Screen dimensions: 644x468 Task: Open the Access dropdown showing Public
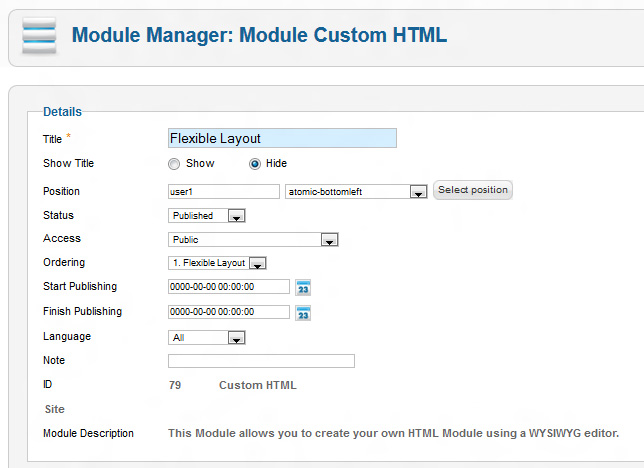pos(329,240)
